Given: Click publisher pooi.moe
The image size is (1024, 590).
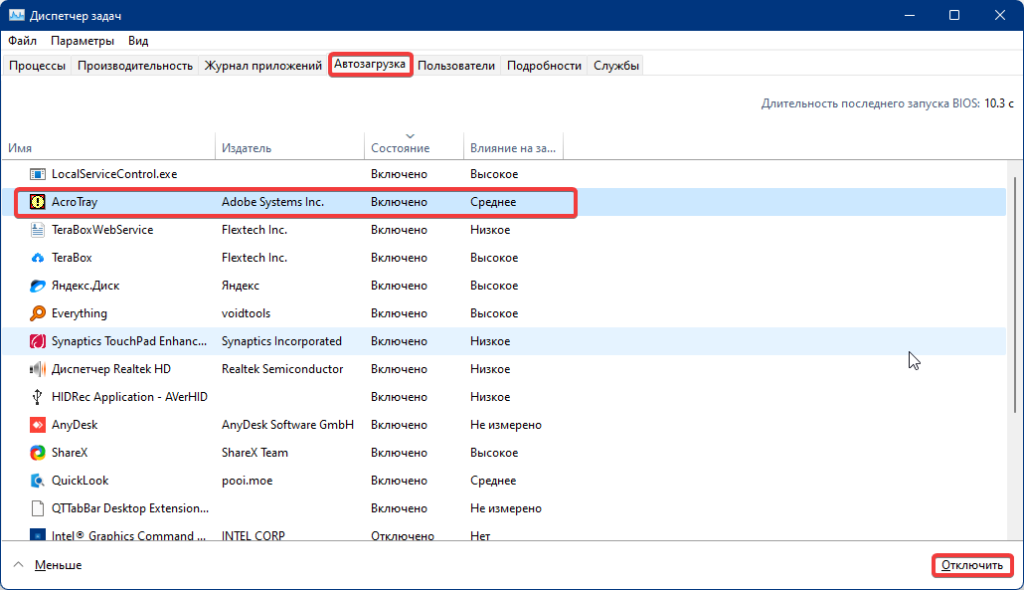Looking at the screenshot, I should [247, 480].
